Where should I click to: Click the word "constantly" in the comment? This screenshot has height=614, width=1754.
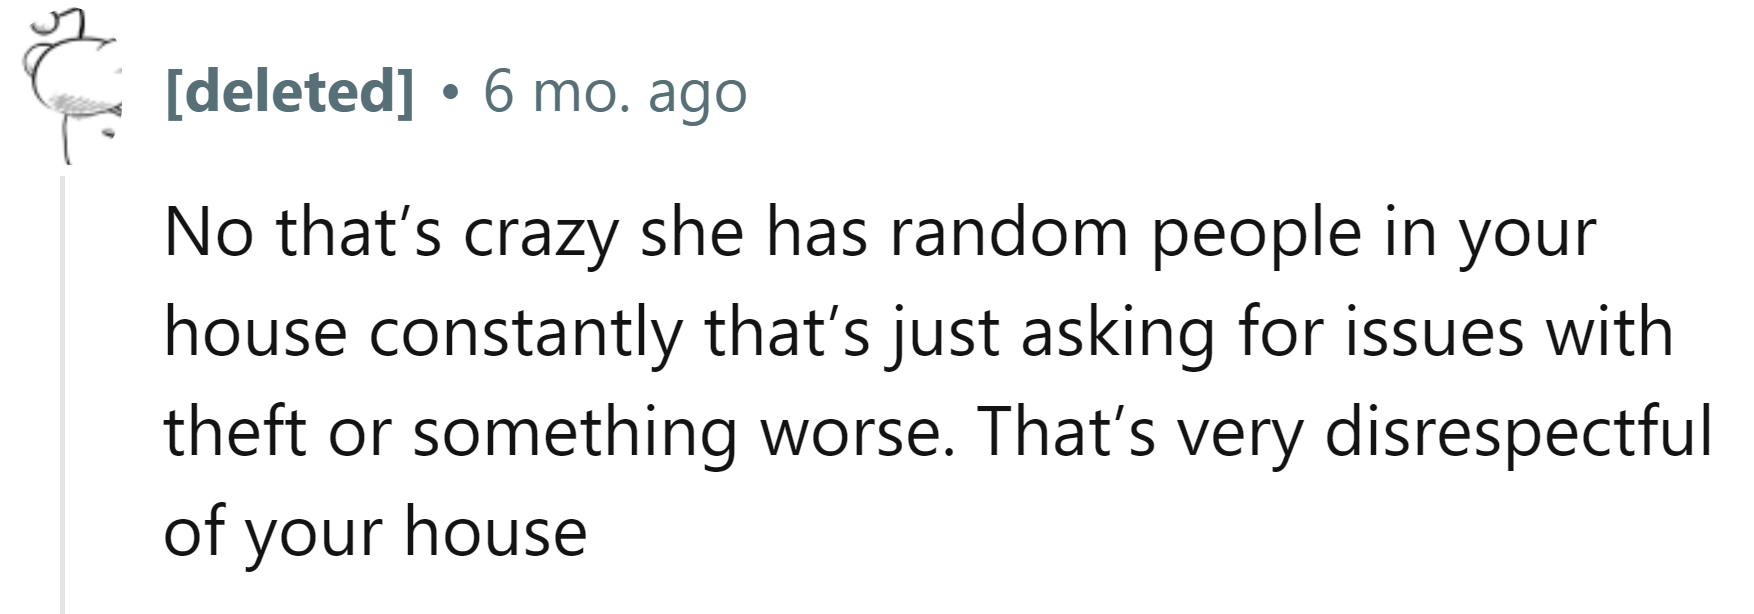click(526, 333)
